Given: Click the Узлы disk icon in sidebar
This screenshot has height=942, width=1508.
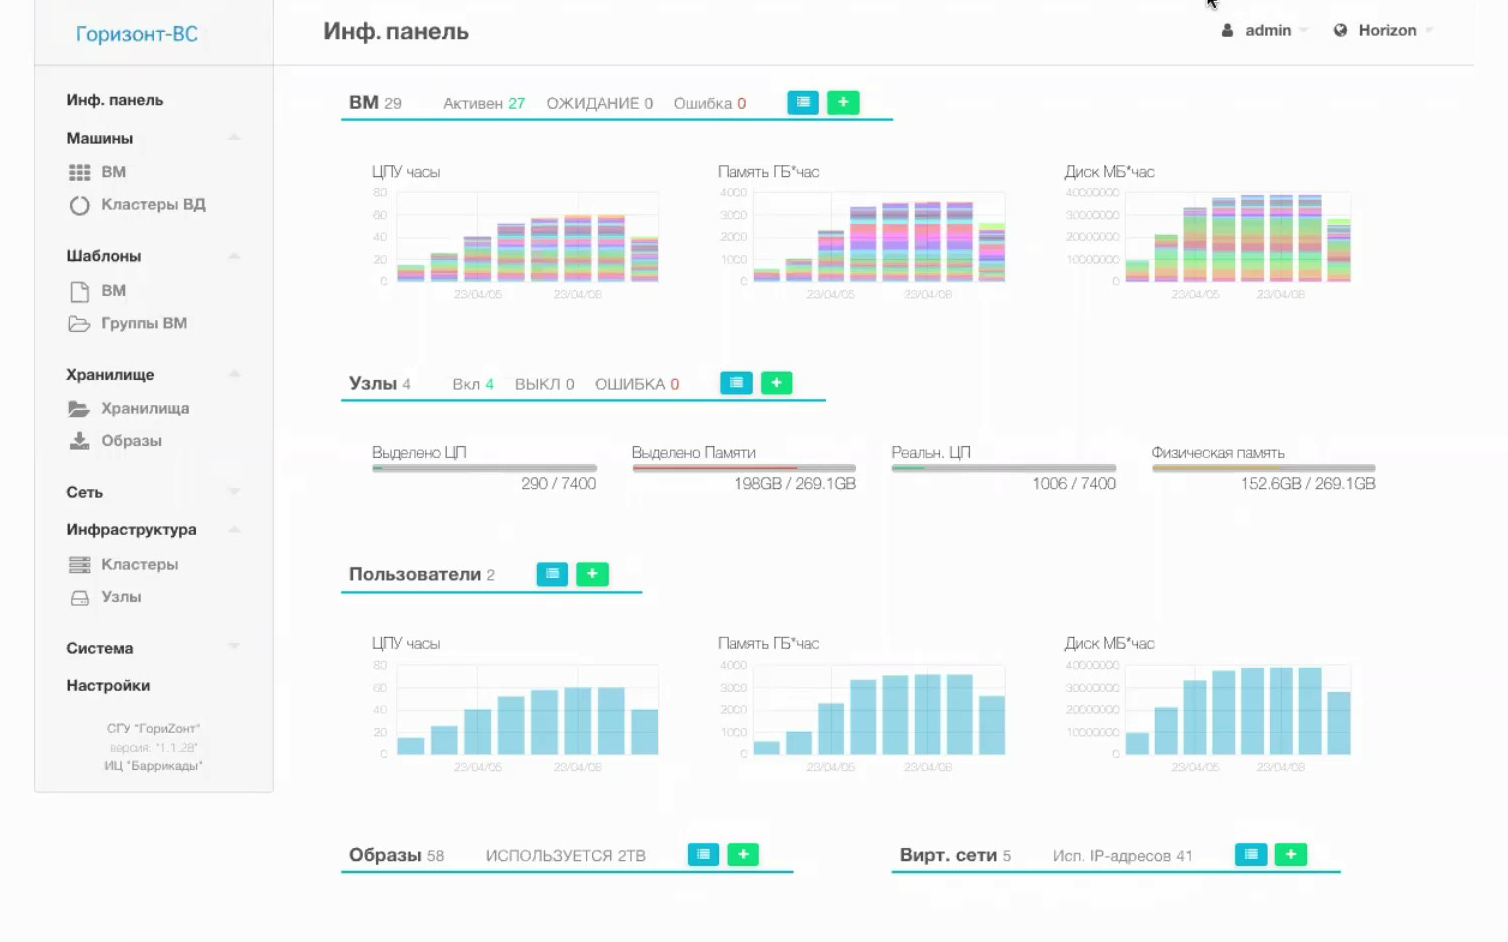Looking at the screenshot, I should click(x=80, y=598).
